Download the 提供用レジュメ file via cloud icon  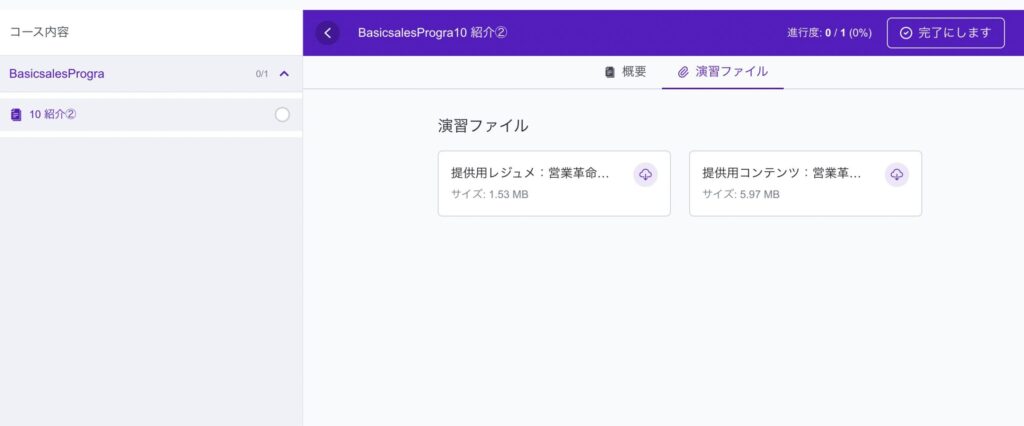[645, 175]
